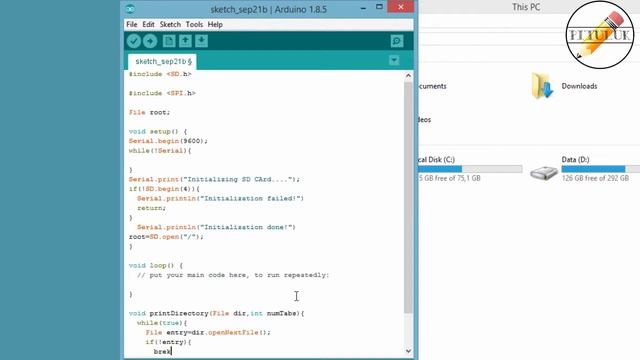This screenshot has width=640, height=360.
Task: Click the 'void printDirectory' function line
Action: 217,313
